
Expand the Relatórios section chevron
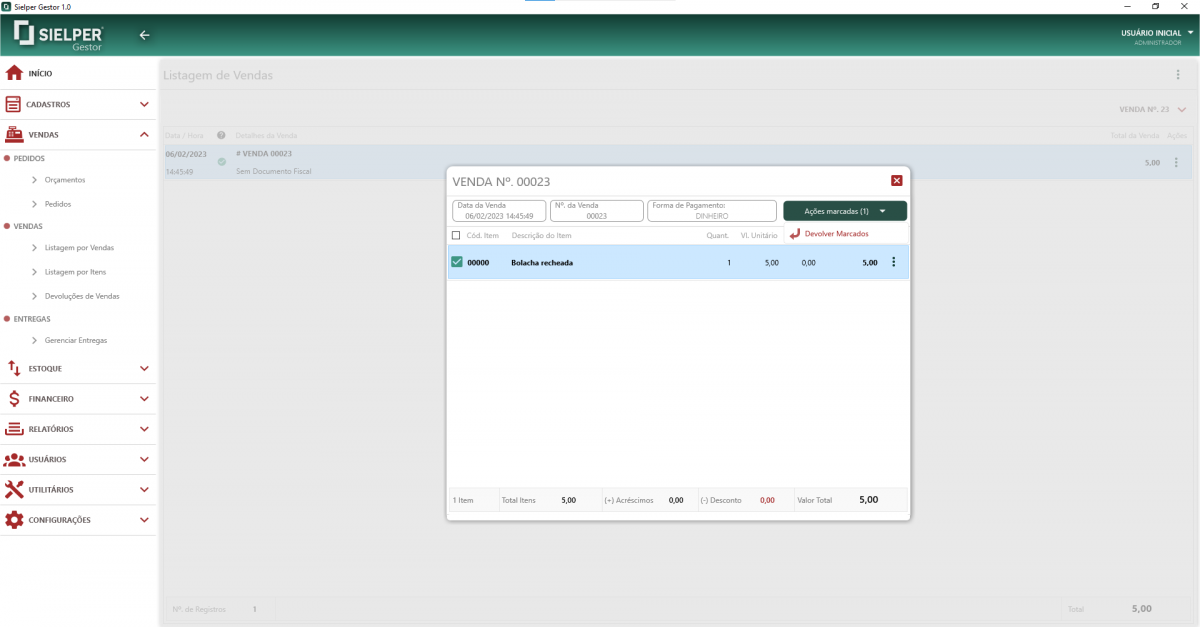pos(144,429)
